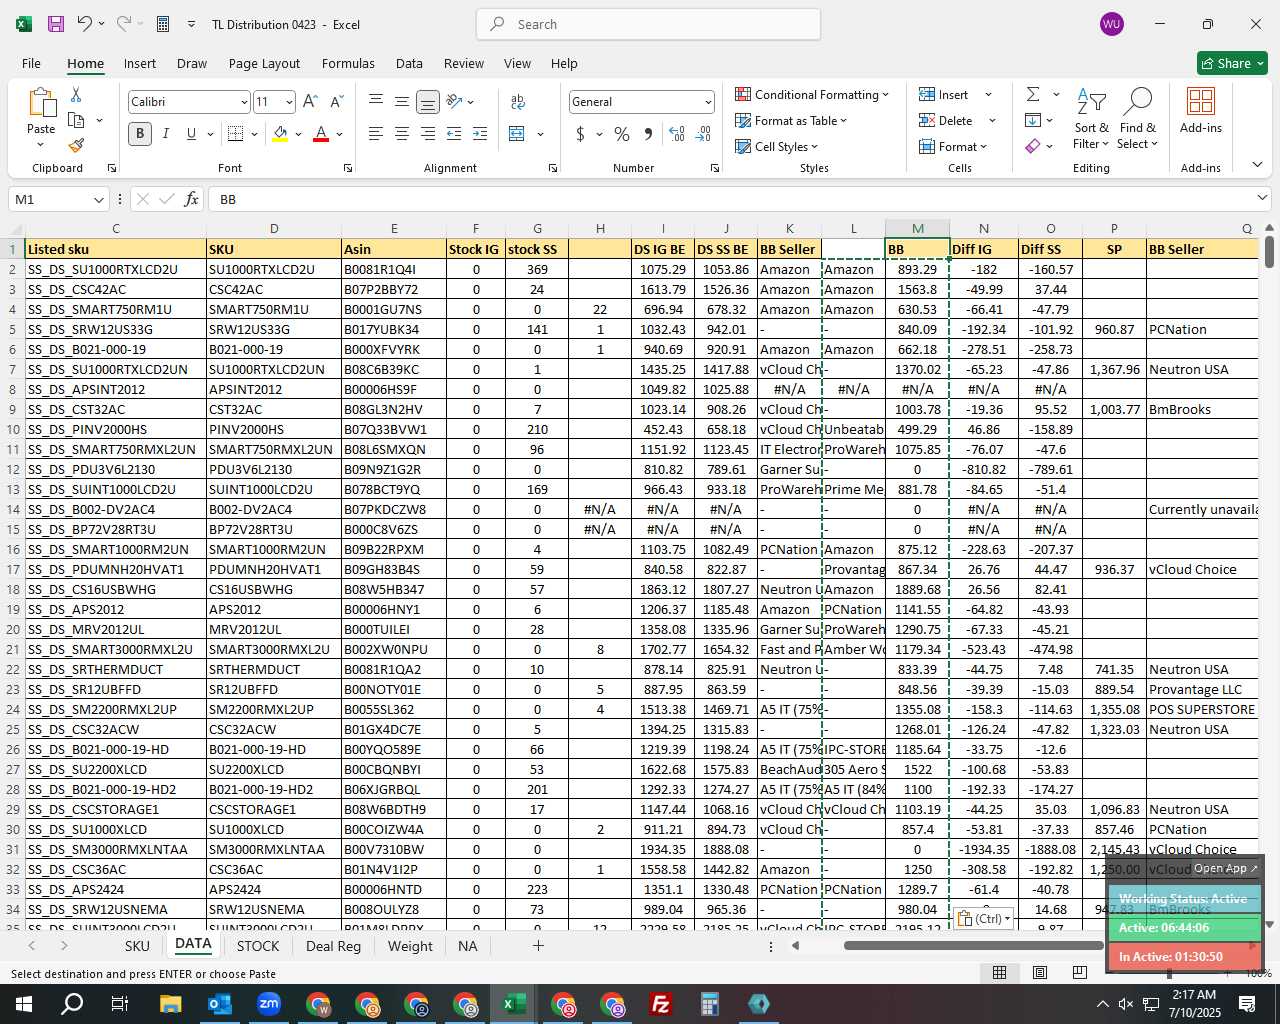Click the Decrease Indent icon
Viewport: 1280px width, 1024px height.
pos(454,134)
